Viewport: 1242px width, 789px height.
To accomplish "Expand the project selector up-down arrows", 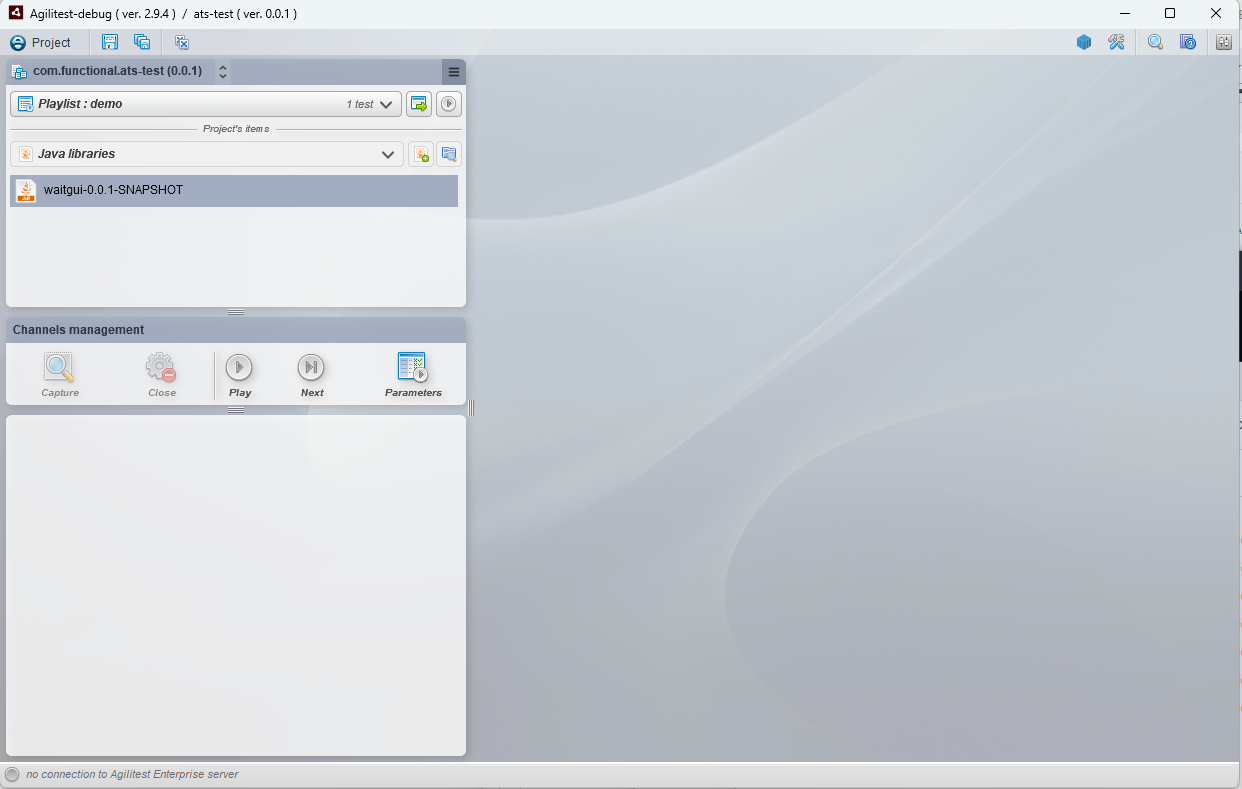I will click(x=223, y=72).
